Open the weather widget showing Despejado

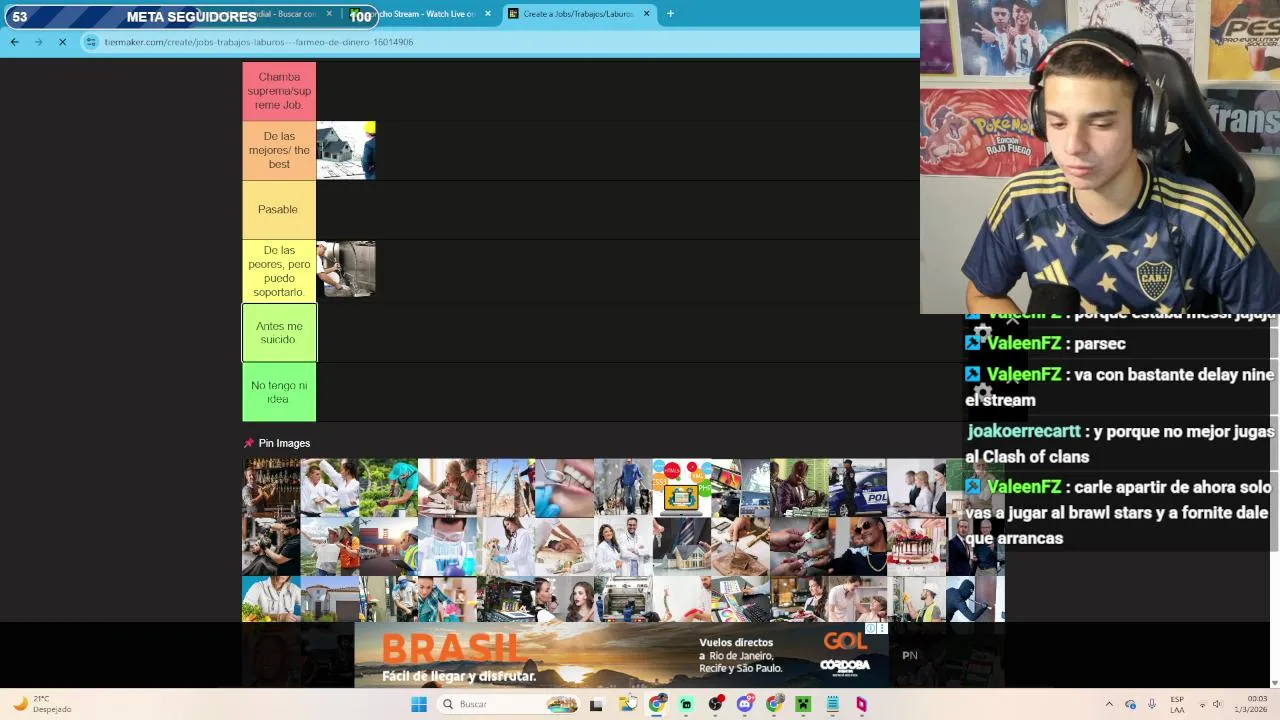coord(42,704)
